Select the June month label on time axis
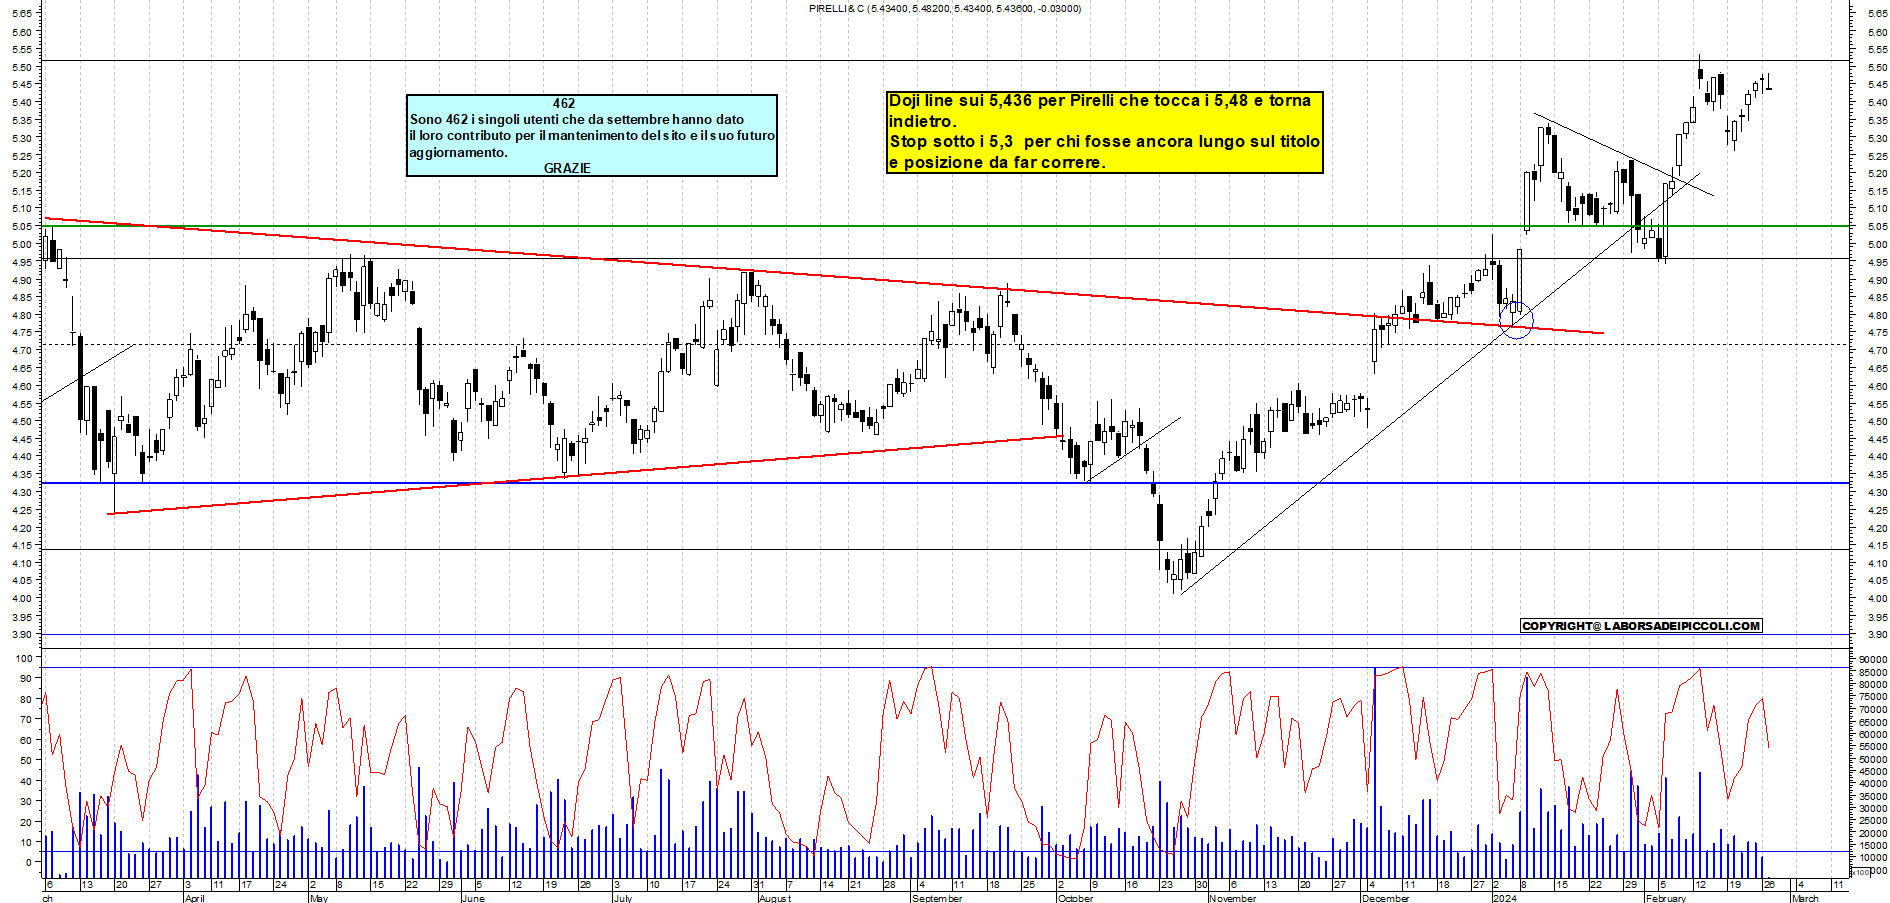 pyautogui.click(x=473, y=898)
